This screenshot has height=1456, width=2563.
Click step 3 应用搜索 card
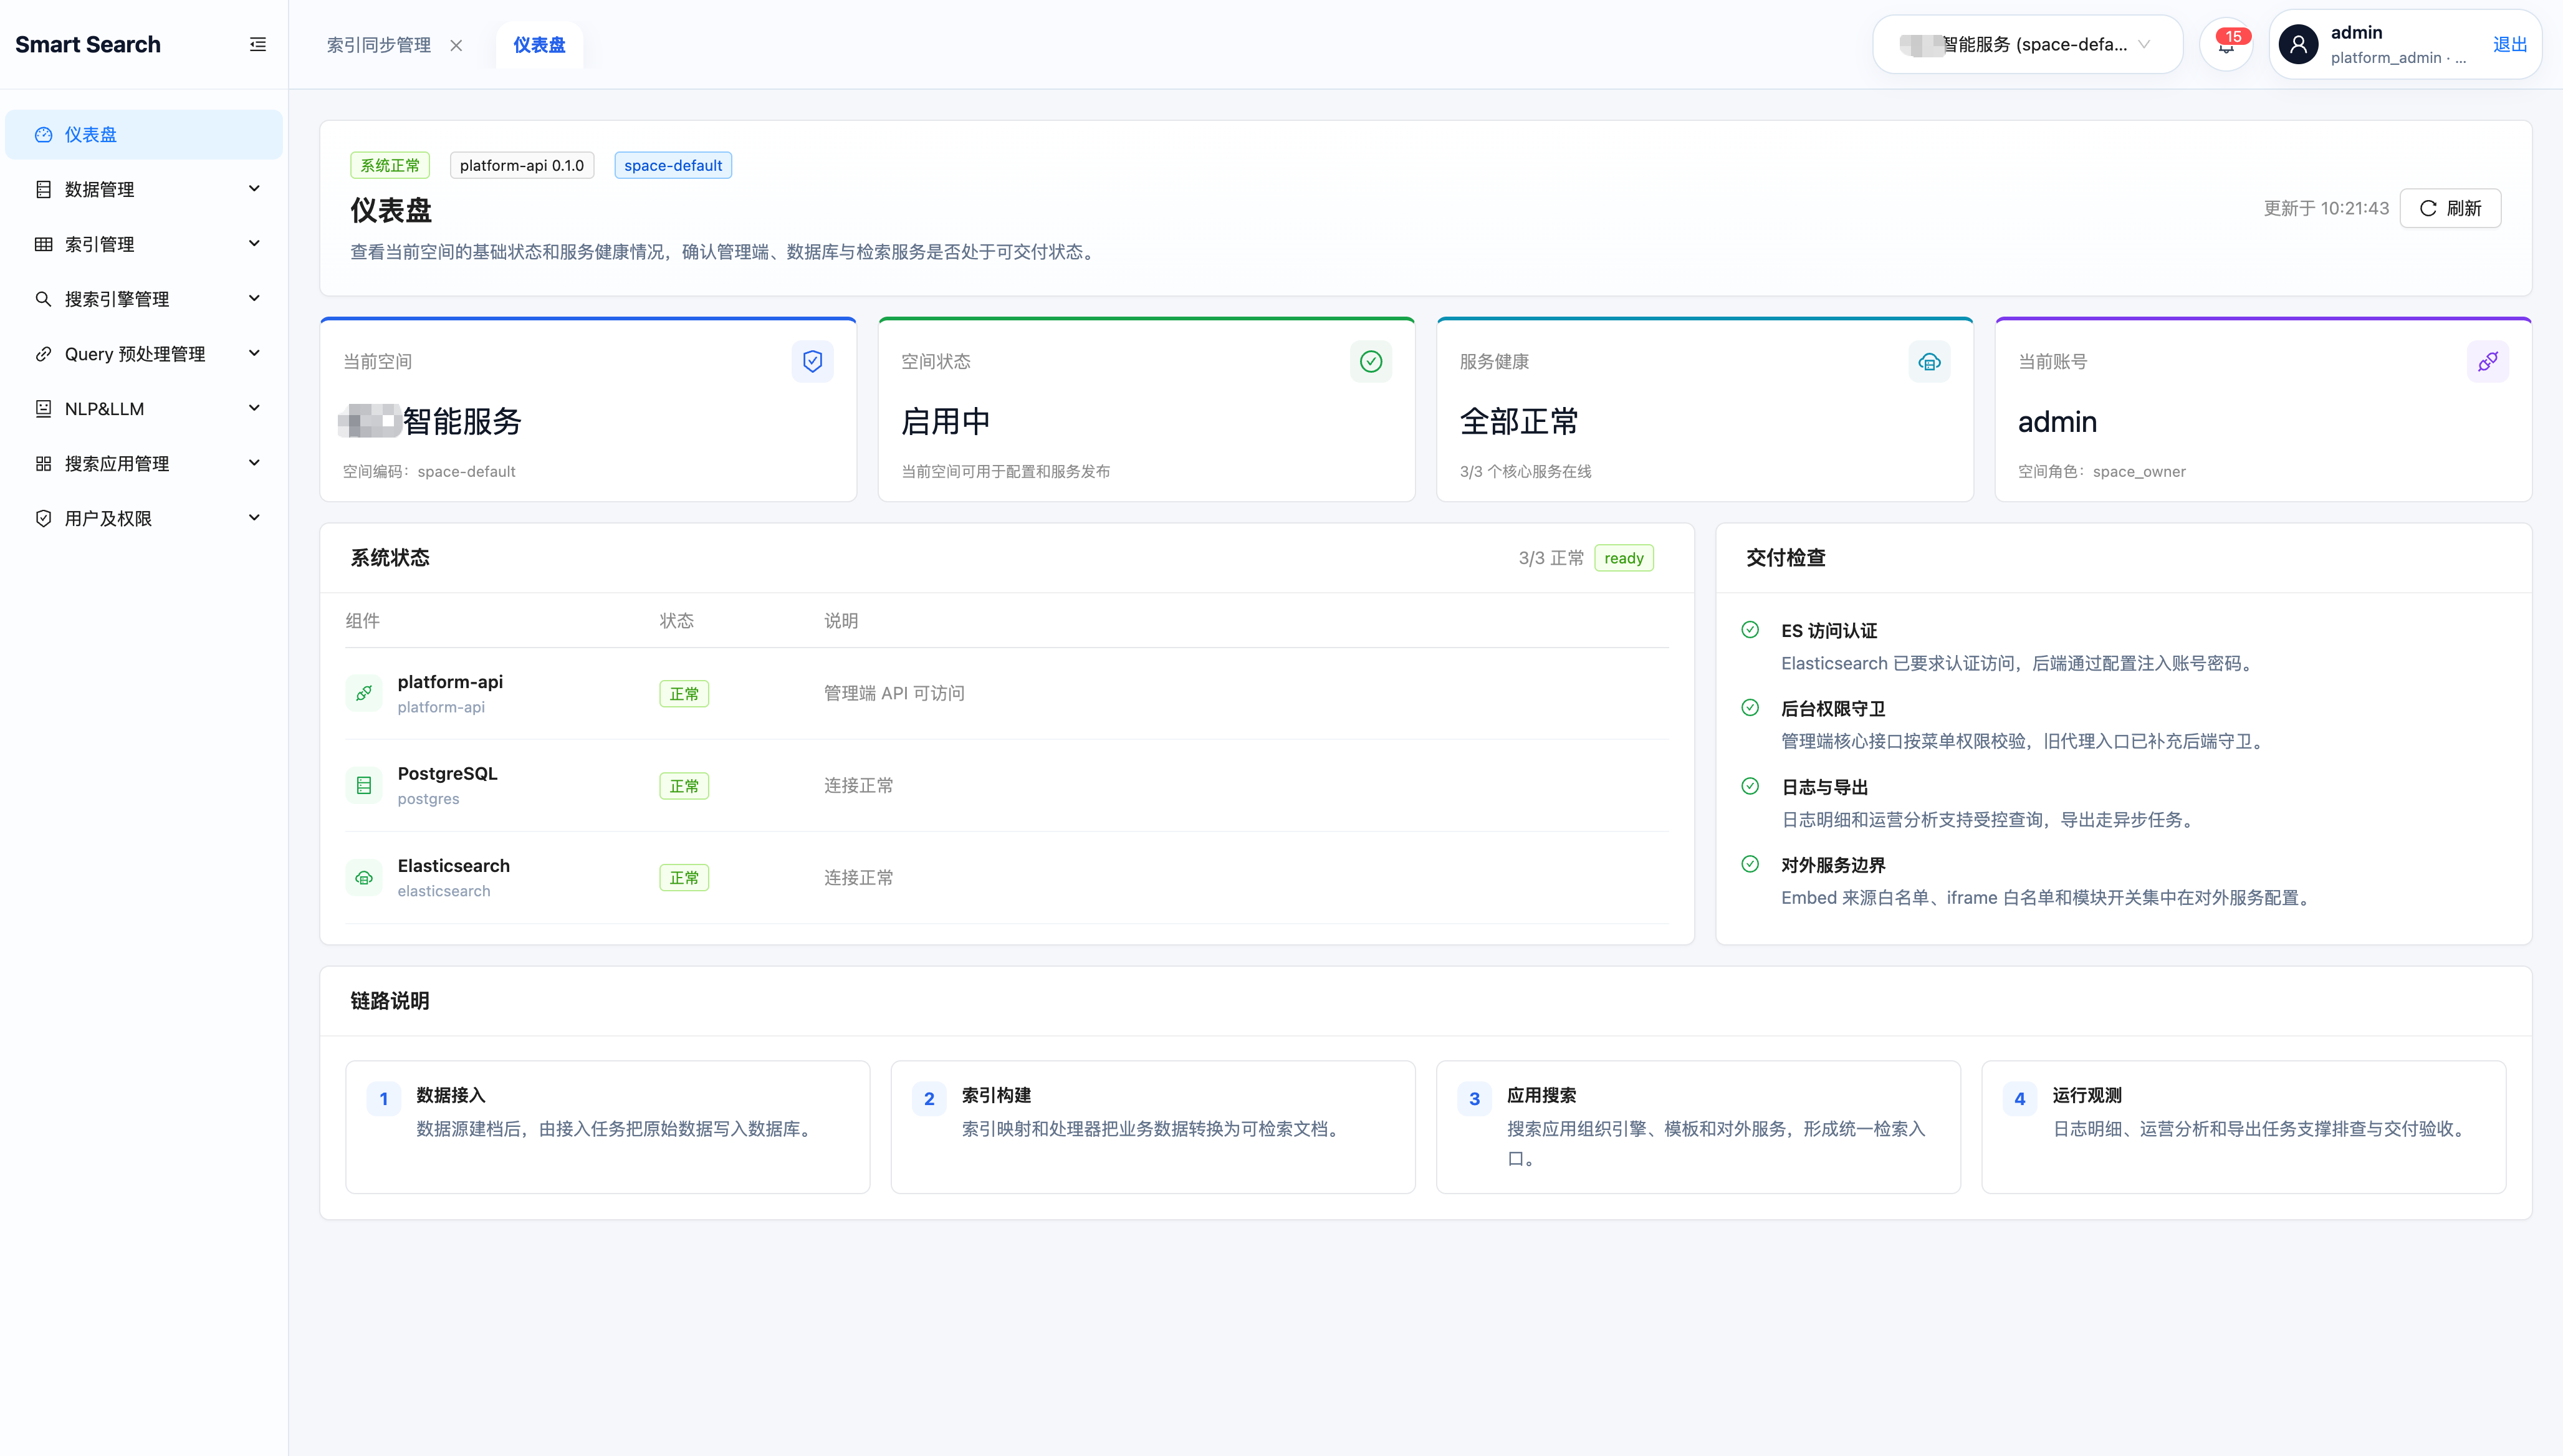(1698, 1127)
